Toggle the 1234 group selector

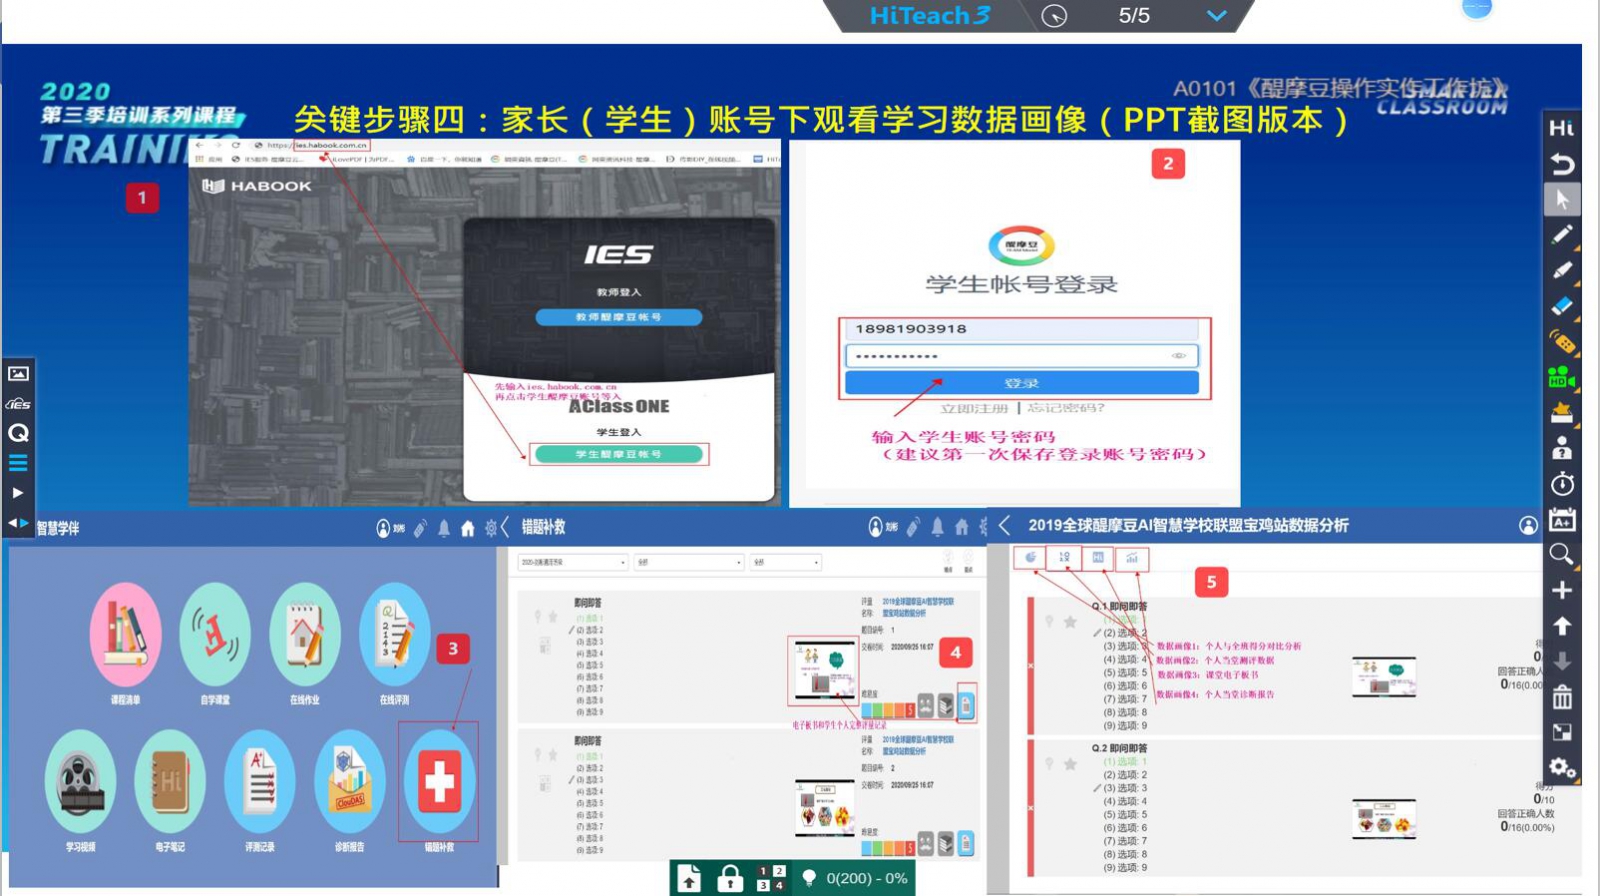pyautogui.click(x=770, y=878)
